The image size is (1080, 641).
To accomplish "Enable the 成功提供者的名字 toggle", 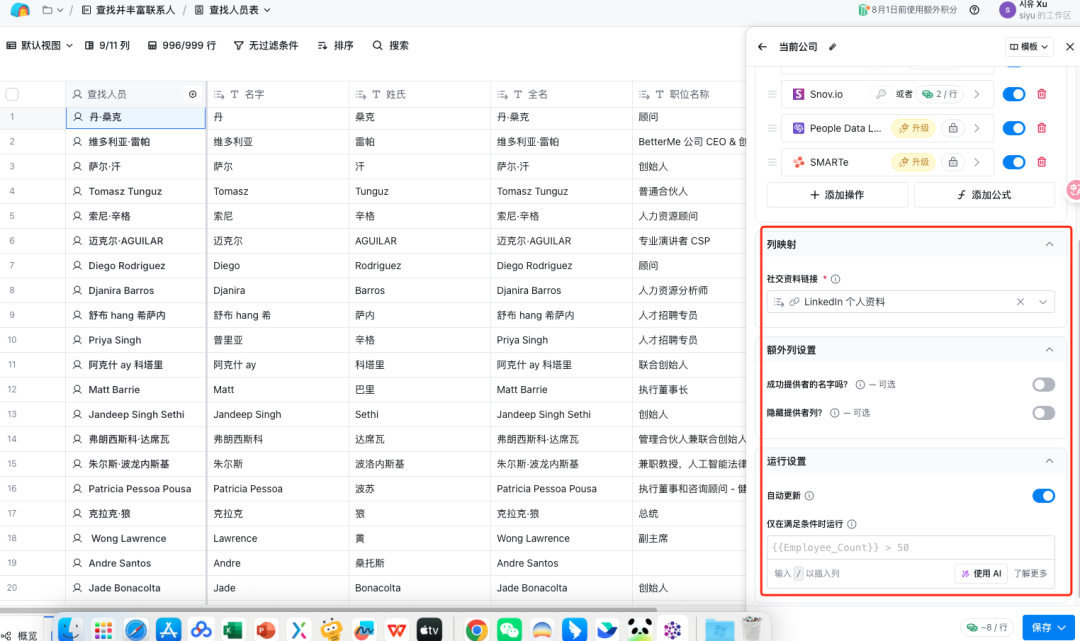I will point(1043,384).
